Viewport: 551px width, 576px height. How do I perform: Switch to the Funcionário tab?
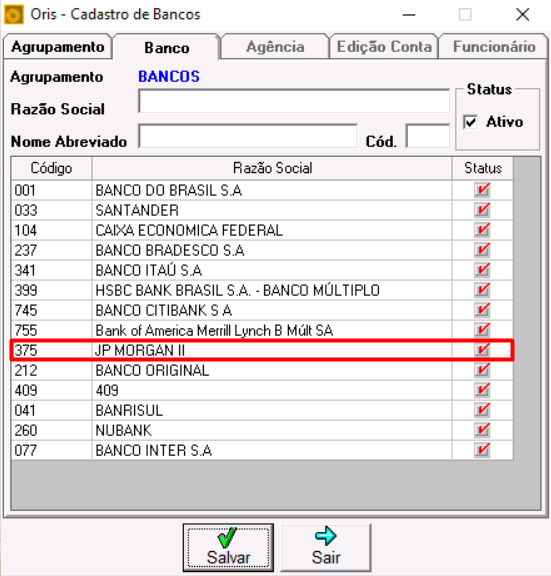click(494, 47)
